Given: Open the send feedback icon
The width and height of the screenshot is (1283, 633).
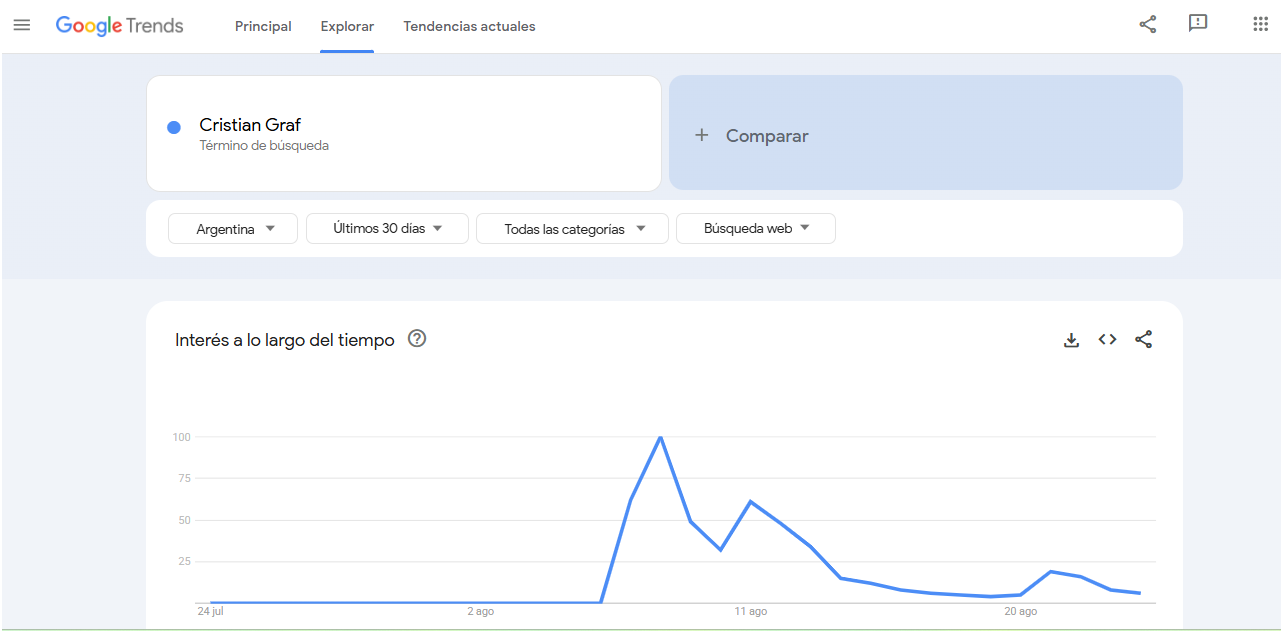Looking at the screenshot, I should click(1198, 24).
